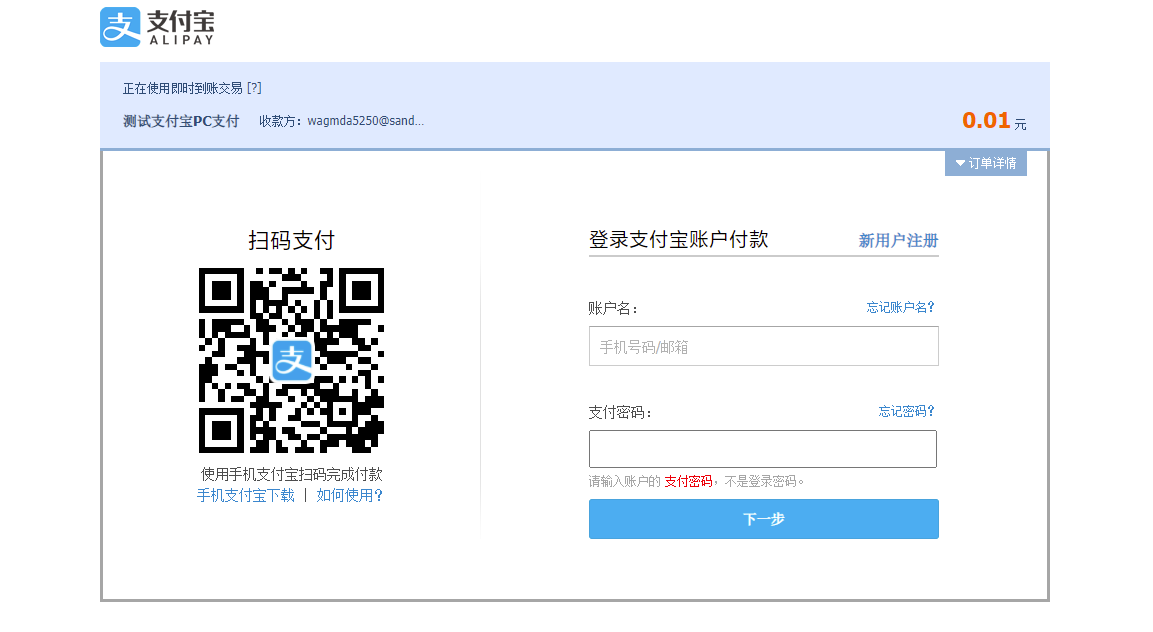
Task: Click 忘记账户名? link
Action: (900, 308)
